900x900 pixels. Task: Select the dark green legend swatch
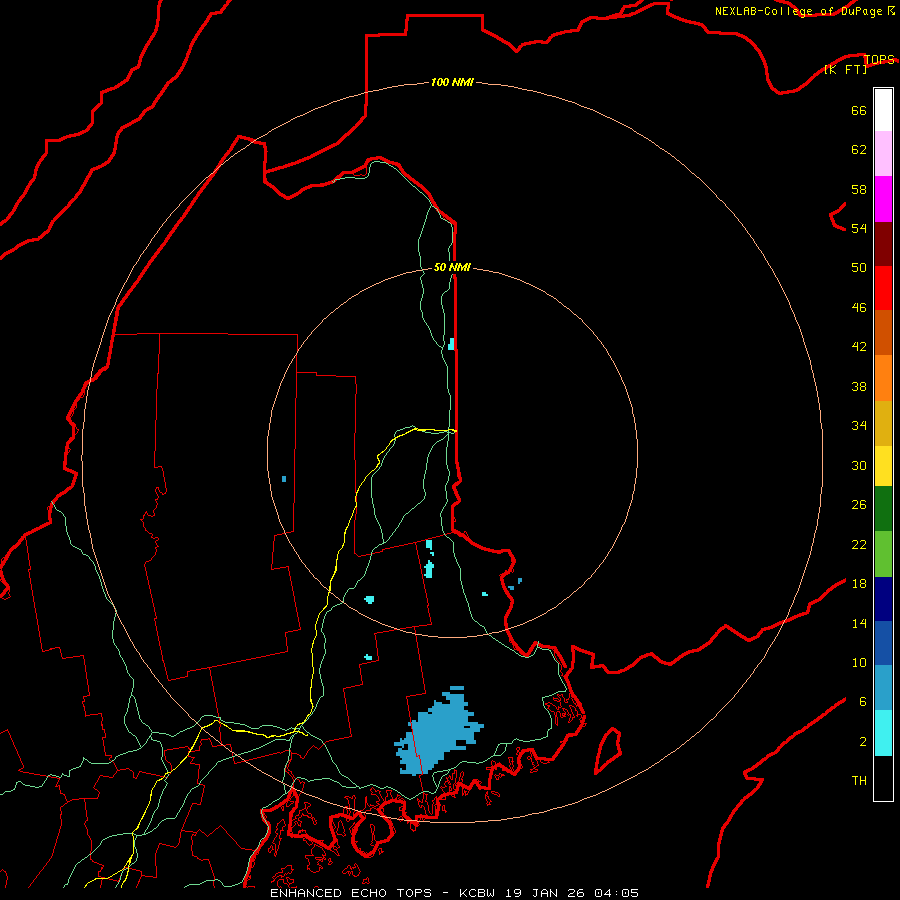pos(883,509)
